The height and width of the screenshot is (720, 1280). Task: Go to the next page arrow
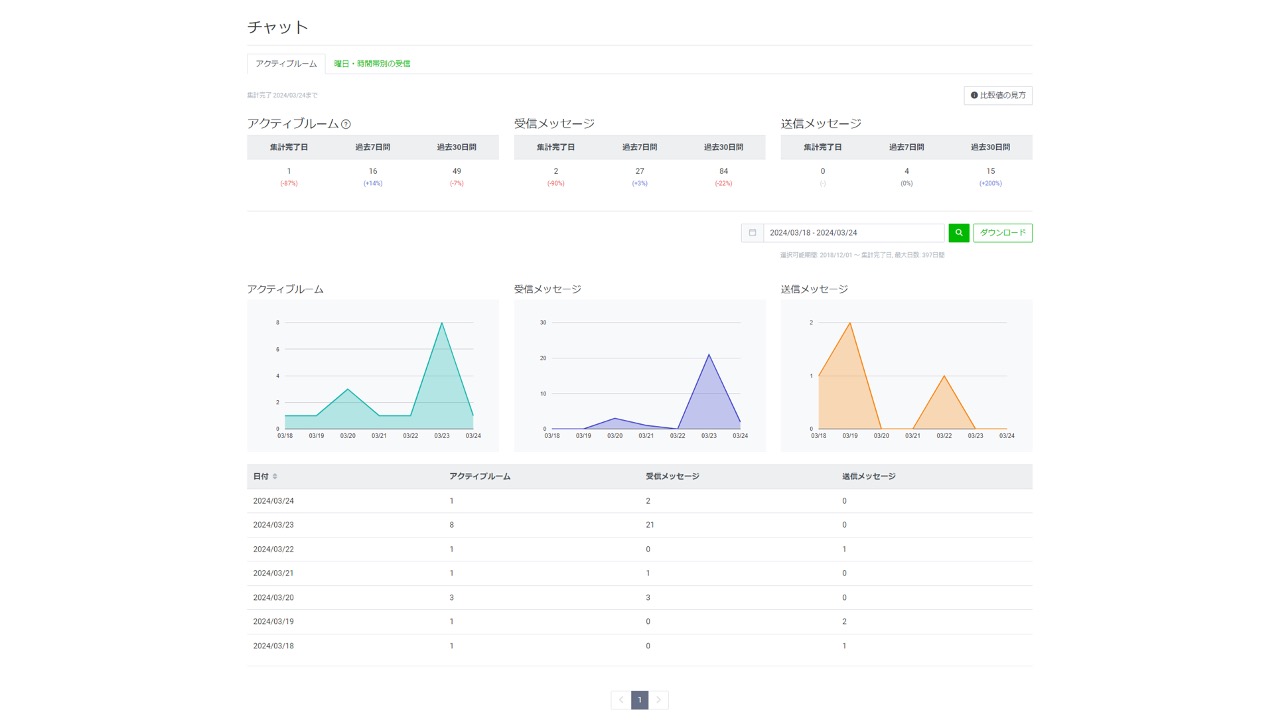(658, 700)
